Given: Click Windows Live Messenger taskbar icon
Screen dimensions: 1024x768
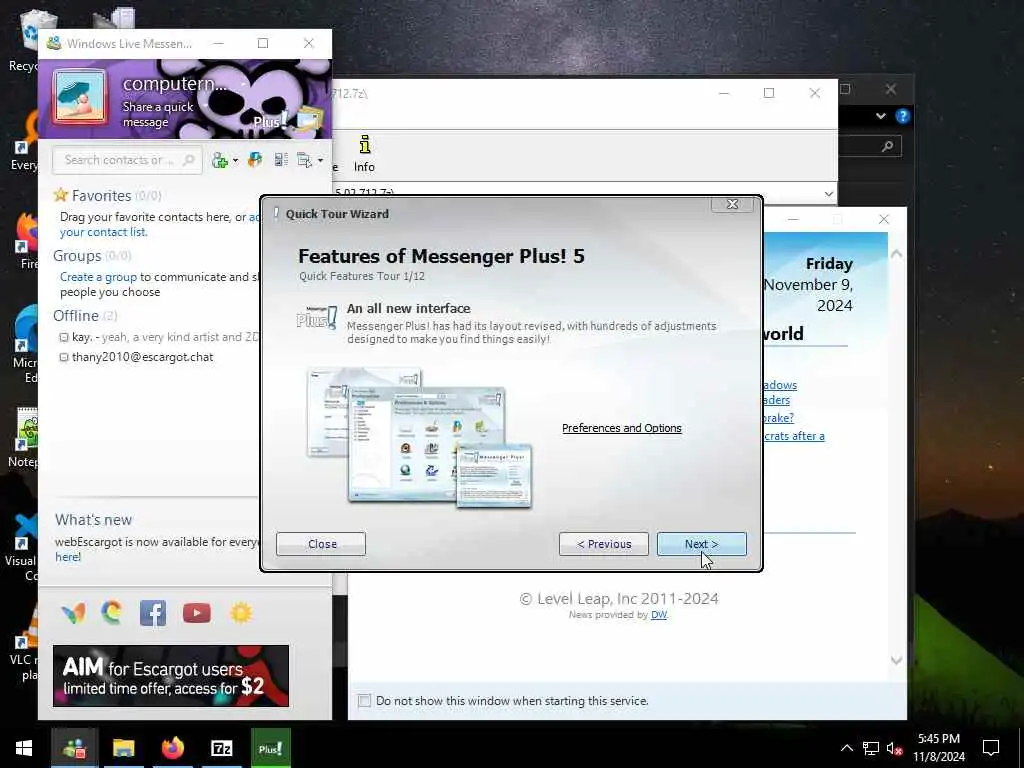Looking at the screenshot, I should point(74,748).
